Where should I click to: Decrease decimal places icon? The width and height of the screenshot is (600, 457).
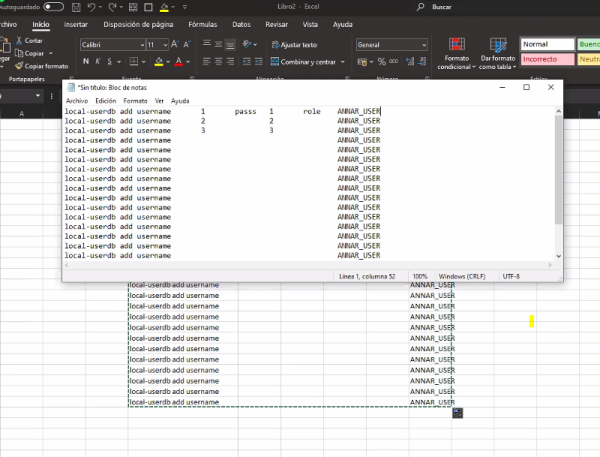(x=422, y=61)
